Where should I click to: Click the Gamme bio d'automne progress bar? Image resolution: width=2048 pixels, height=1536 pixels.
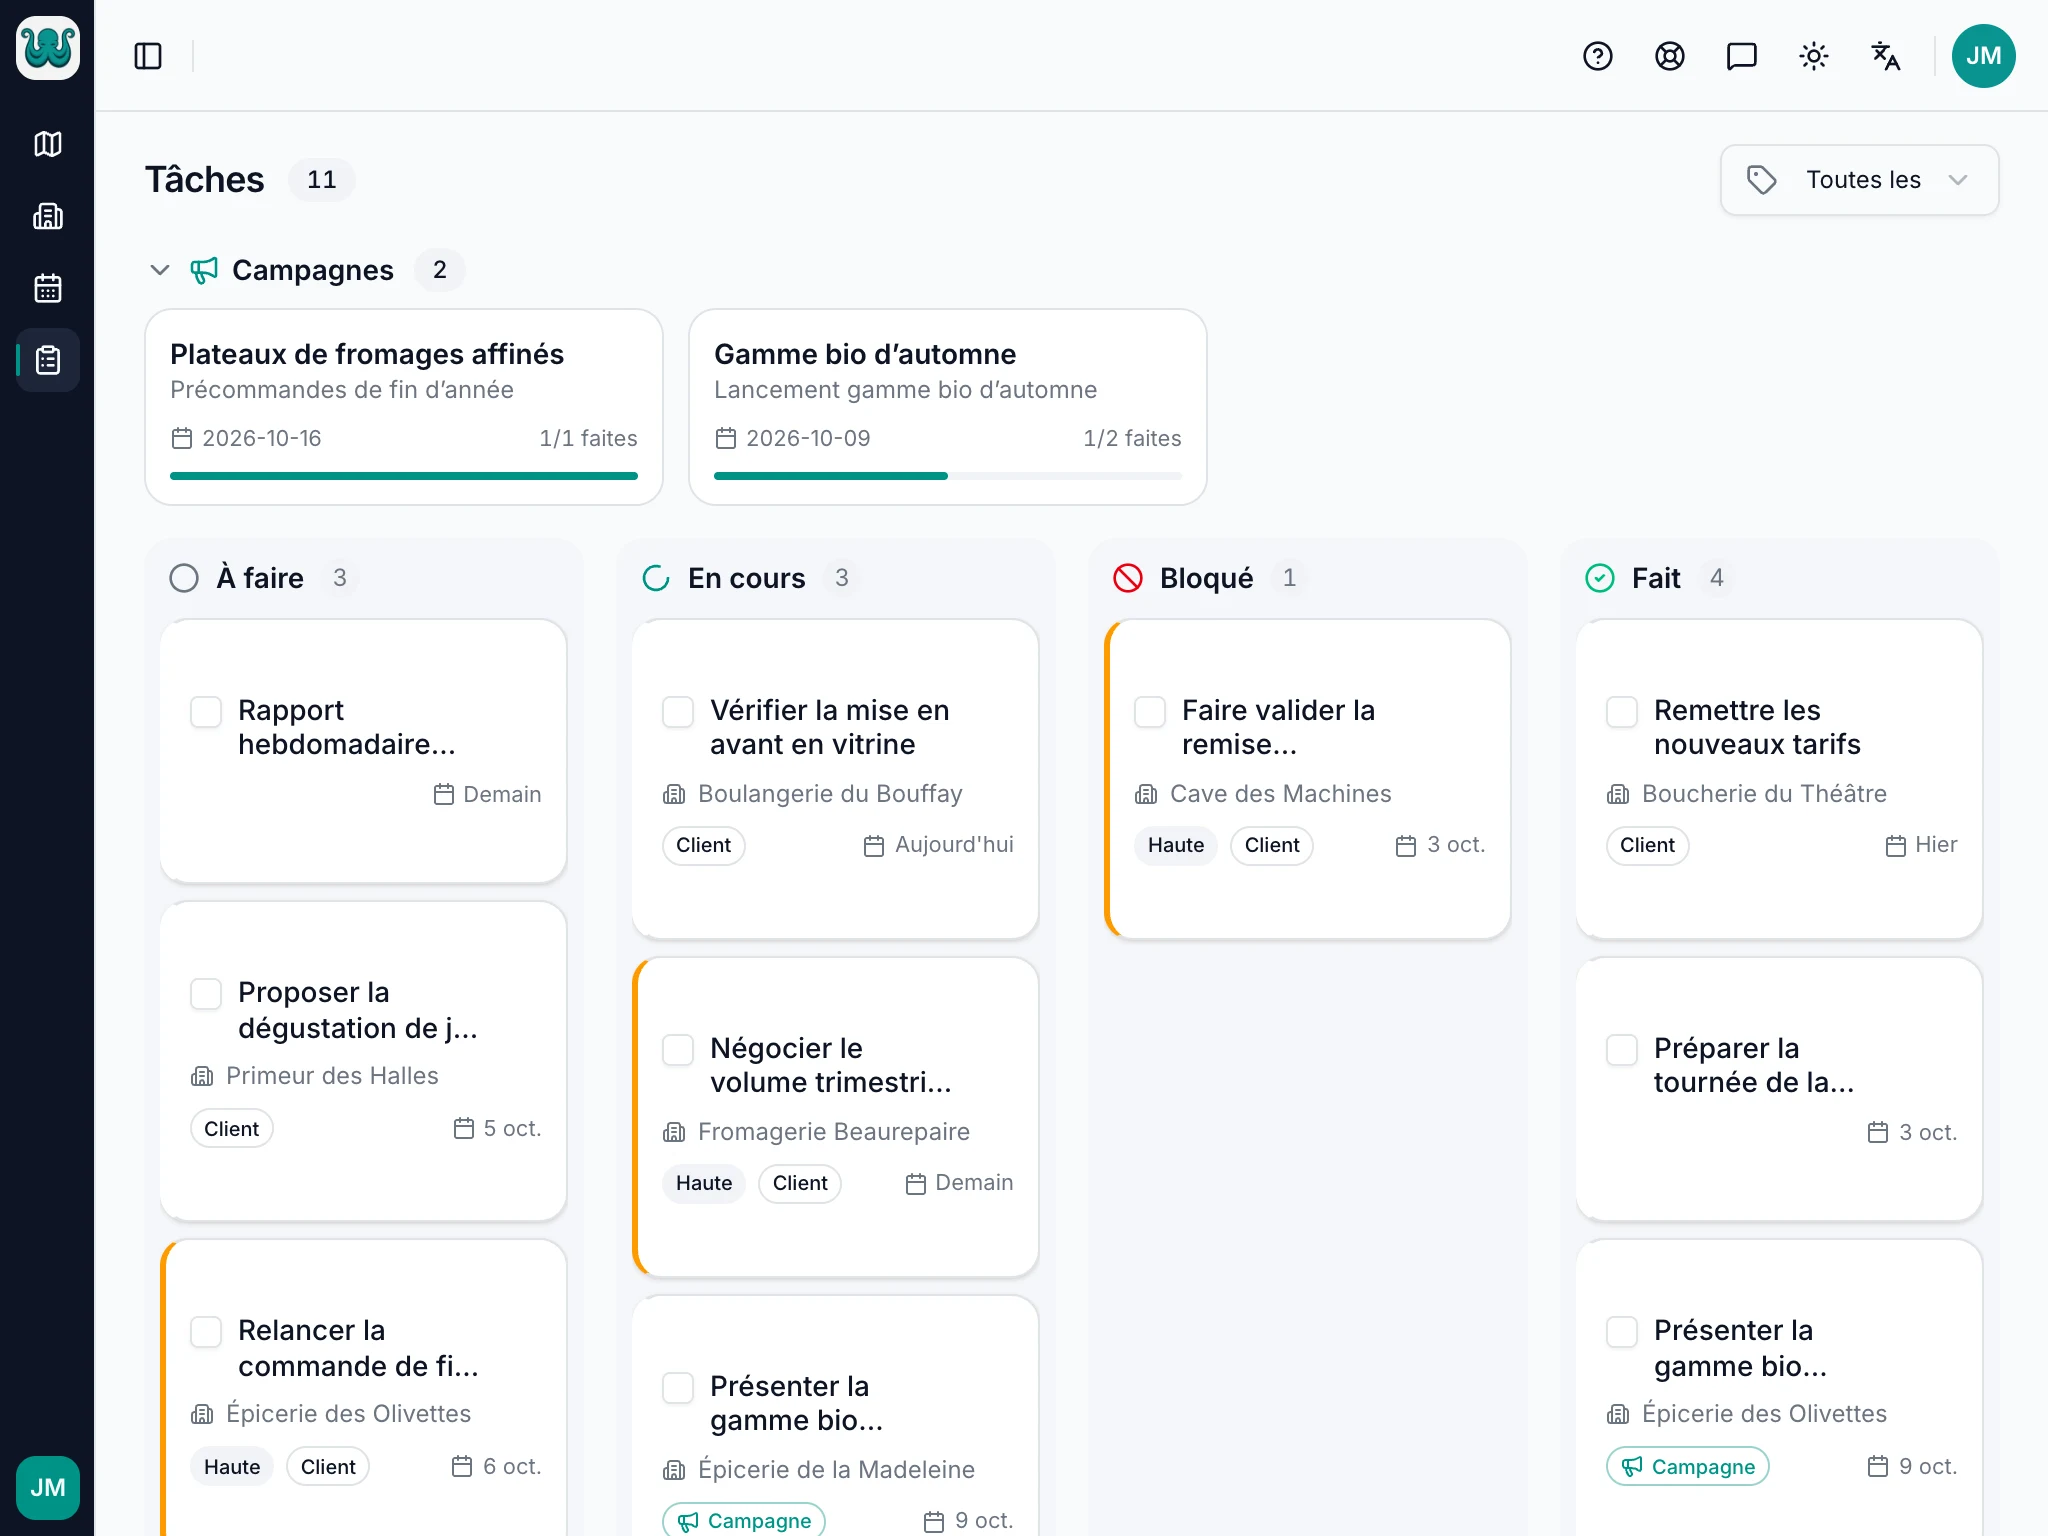(948, 476)
